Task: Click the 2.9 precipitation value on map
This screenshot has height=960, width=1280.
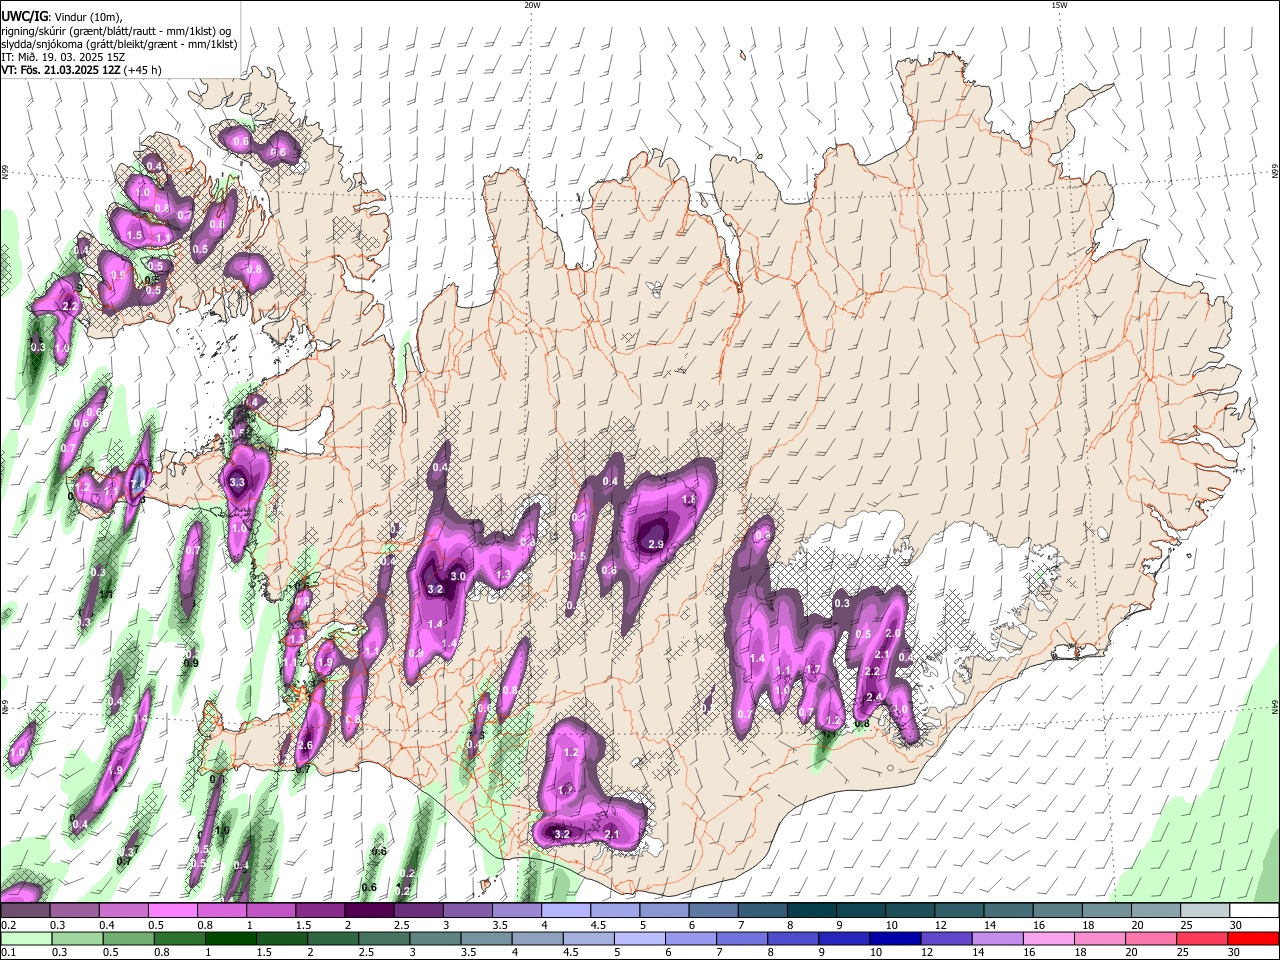Action: pyautogui.click(x=656, y=544)
